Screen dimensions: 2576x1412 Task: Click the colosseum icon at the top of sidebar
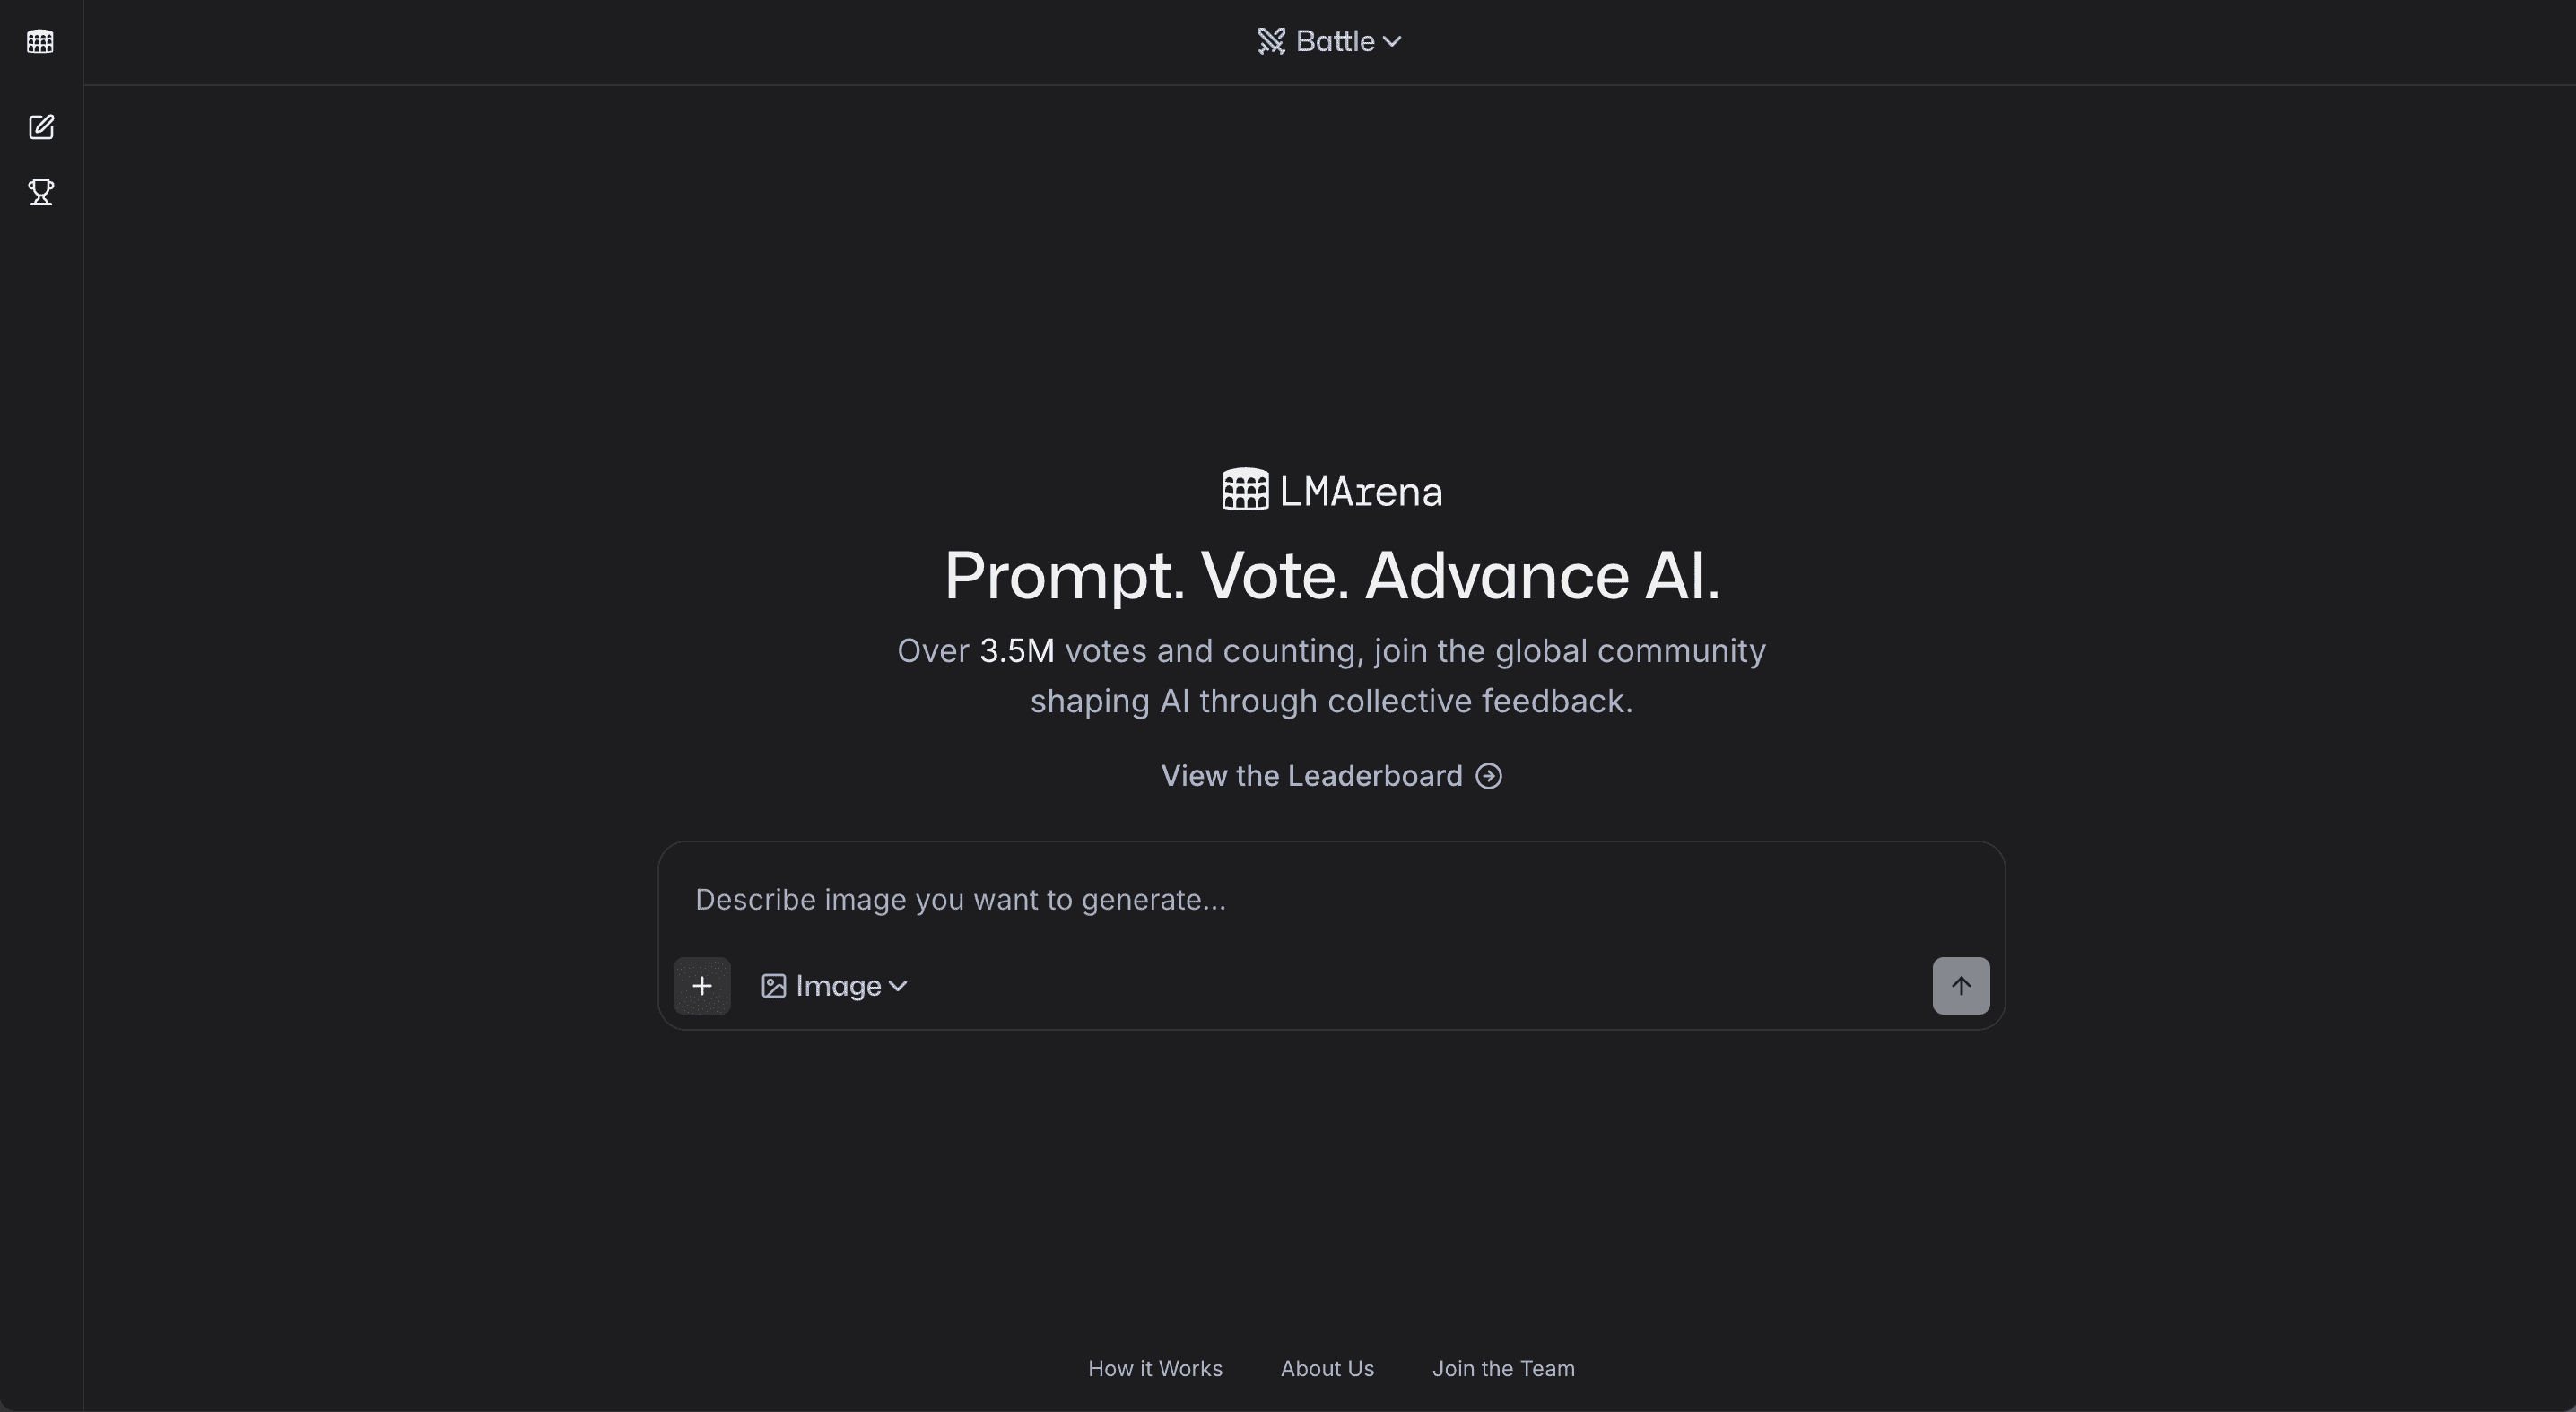pos(41,41)
